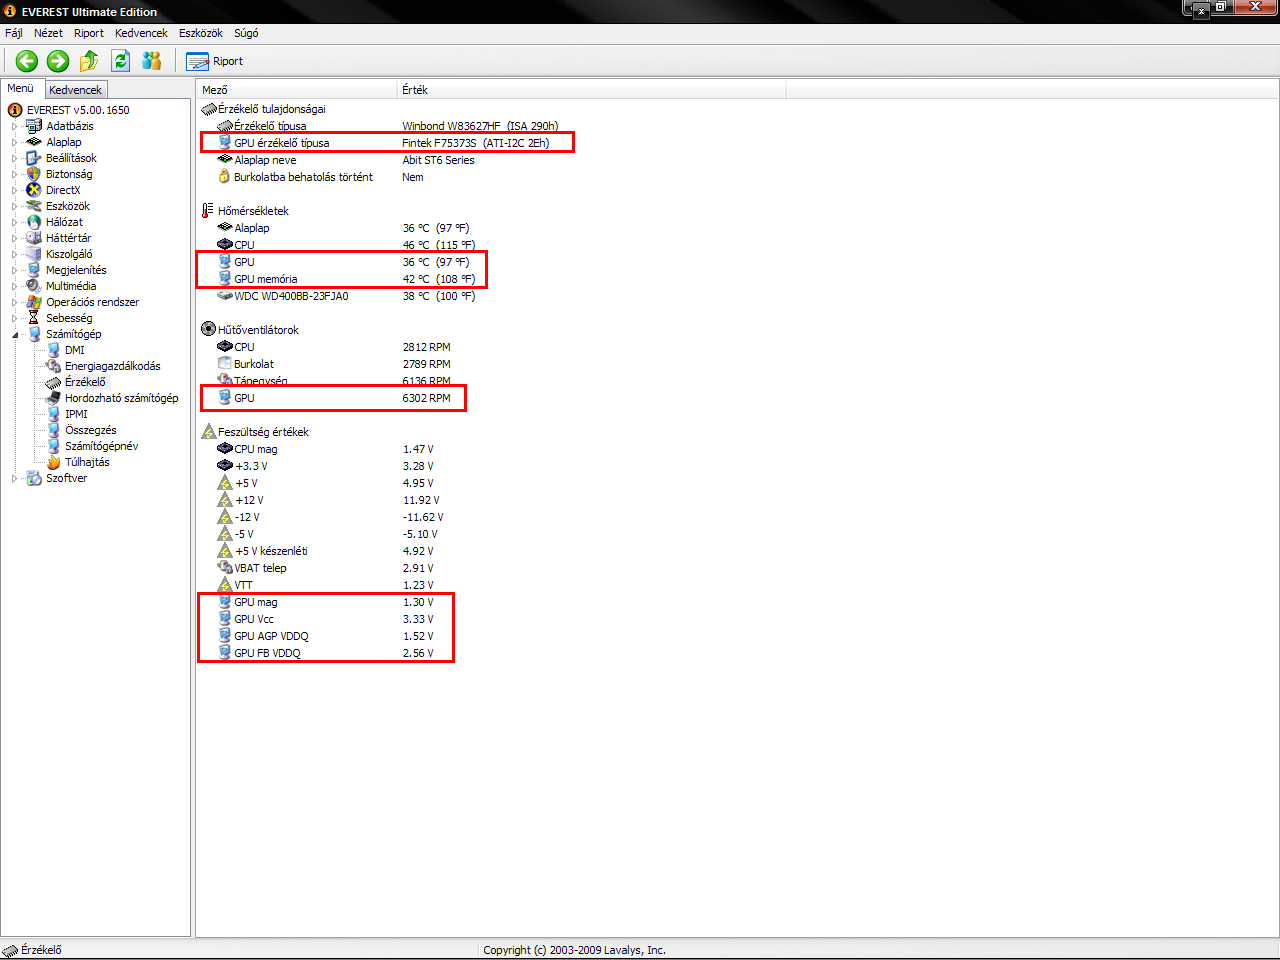Click the GPU mag monitor icon

pos(225,602)
